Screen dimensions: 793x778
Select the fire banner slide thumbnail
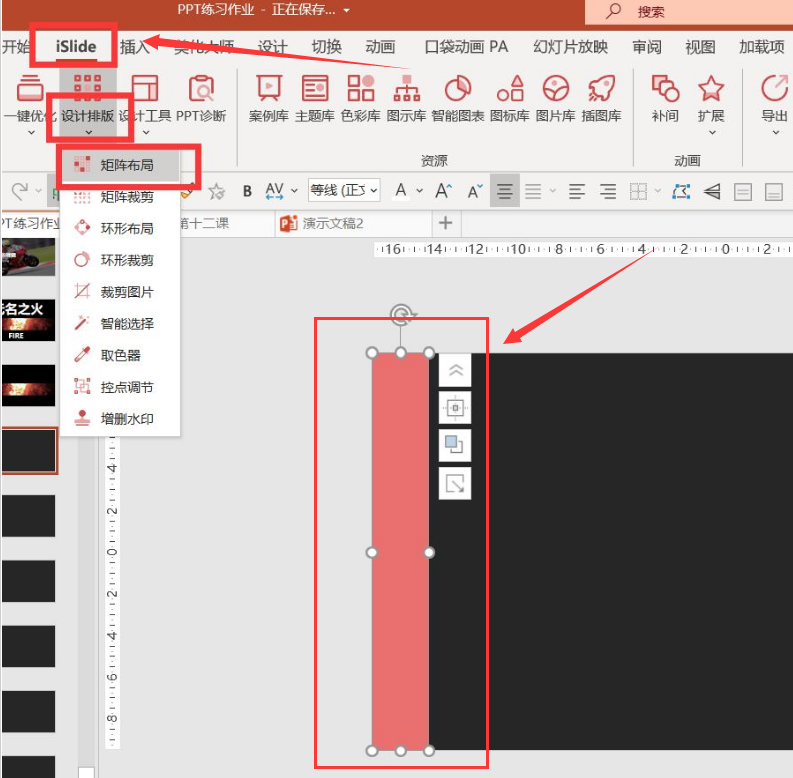pyautogui.click(x=28, y=385)
